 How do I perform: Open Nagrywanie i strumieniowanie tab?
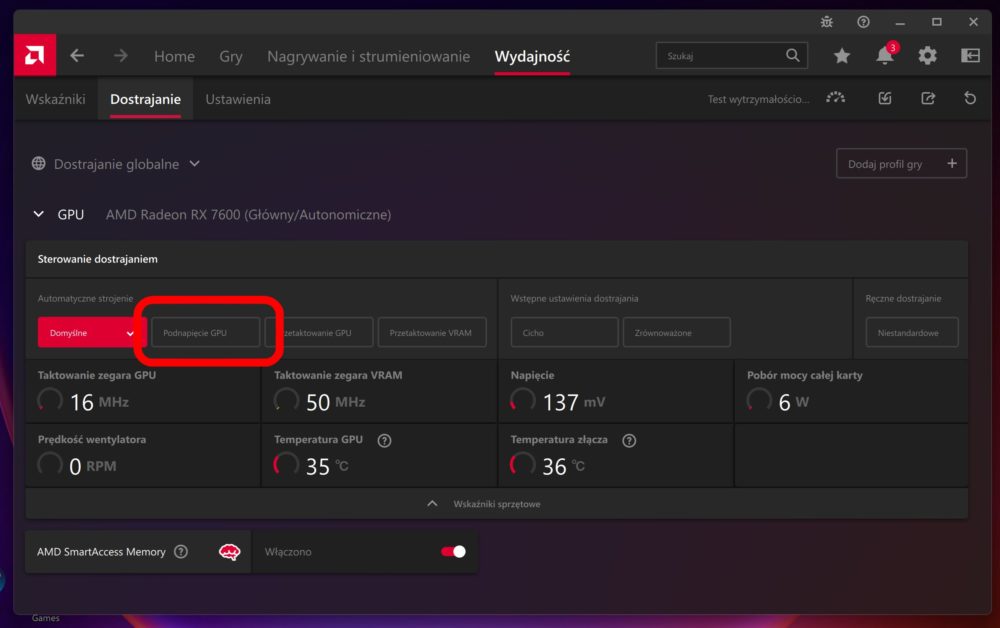[x=369, y=56]
